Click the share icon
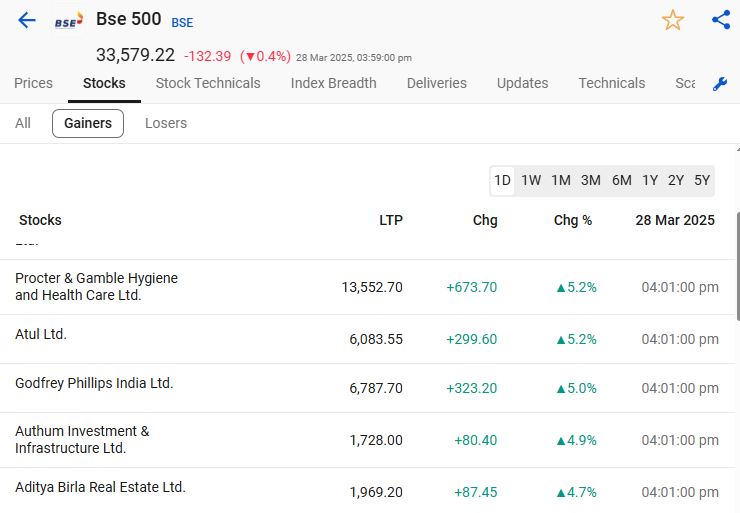 coord(721,20)
